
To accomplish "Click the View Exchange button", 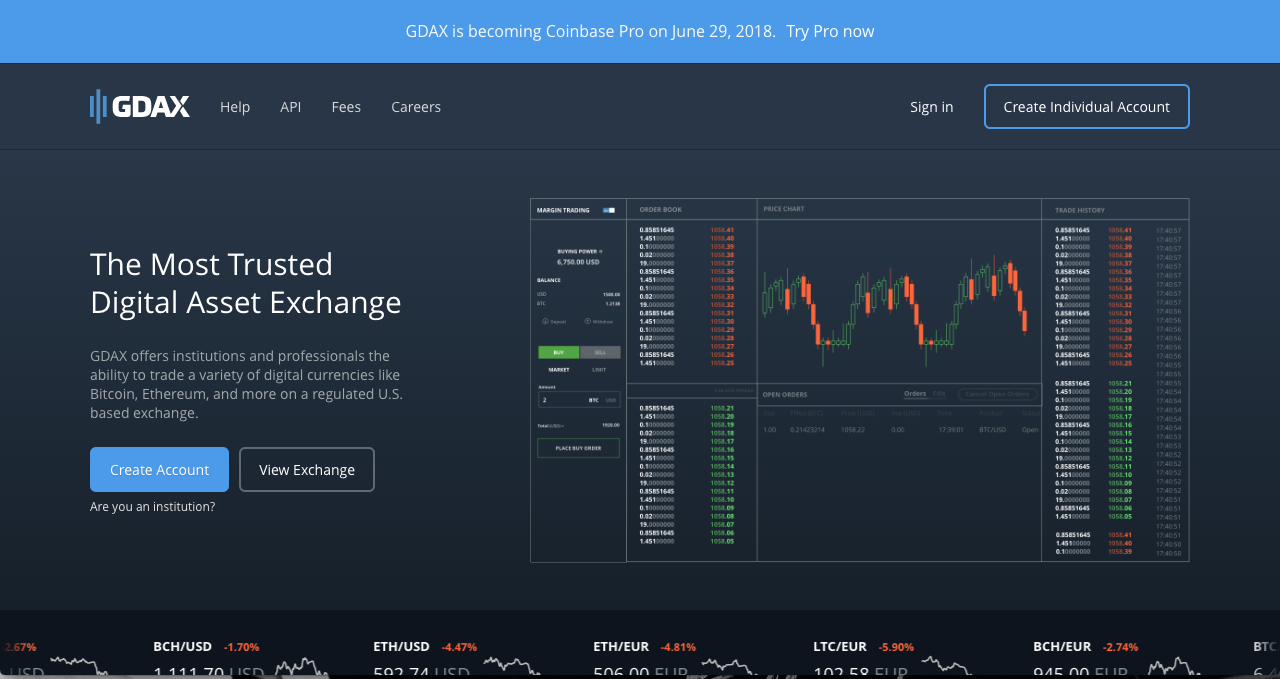I will pos(307,469).
